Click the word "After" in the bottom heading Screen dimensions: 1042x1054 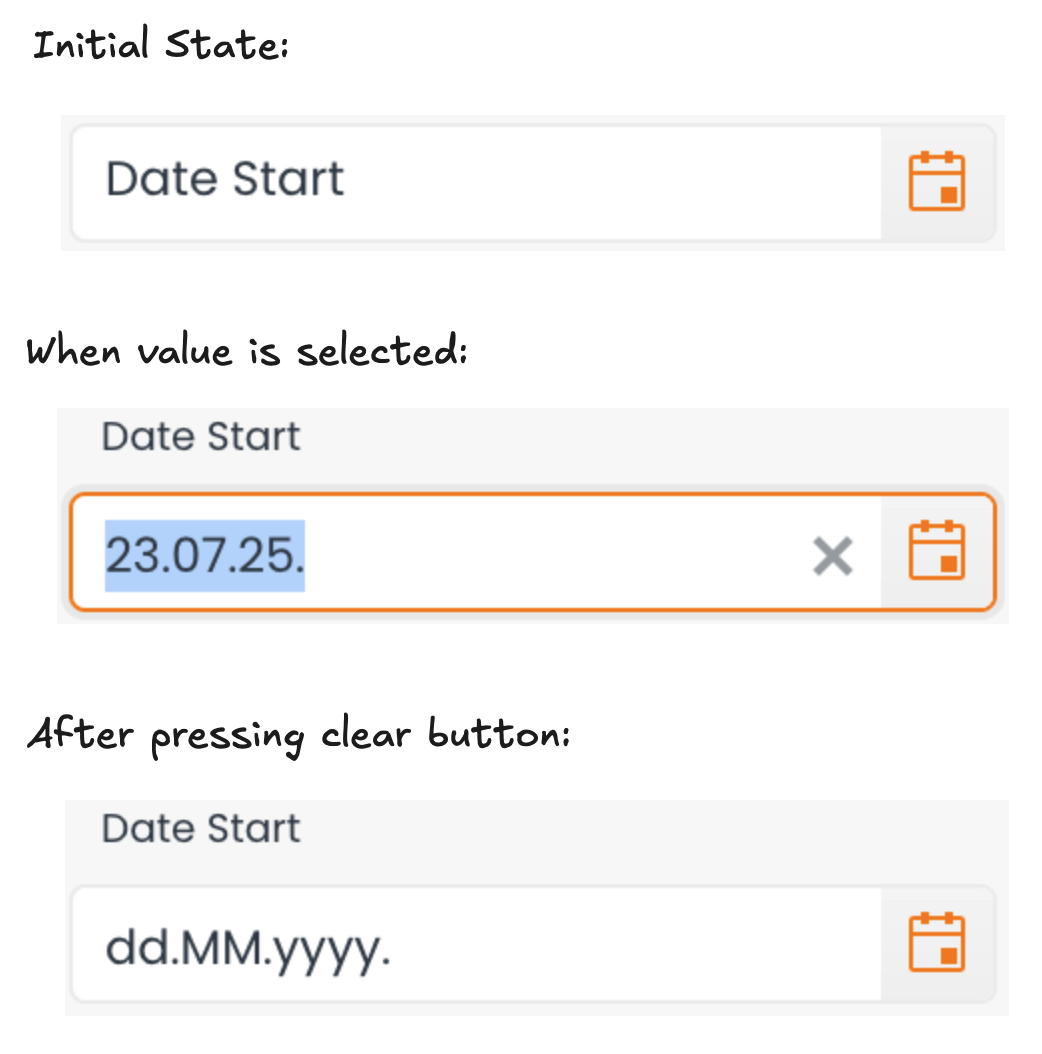point(80,736)
